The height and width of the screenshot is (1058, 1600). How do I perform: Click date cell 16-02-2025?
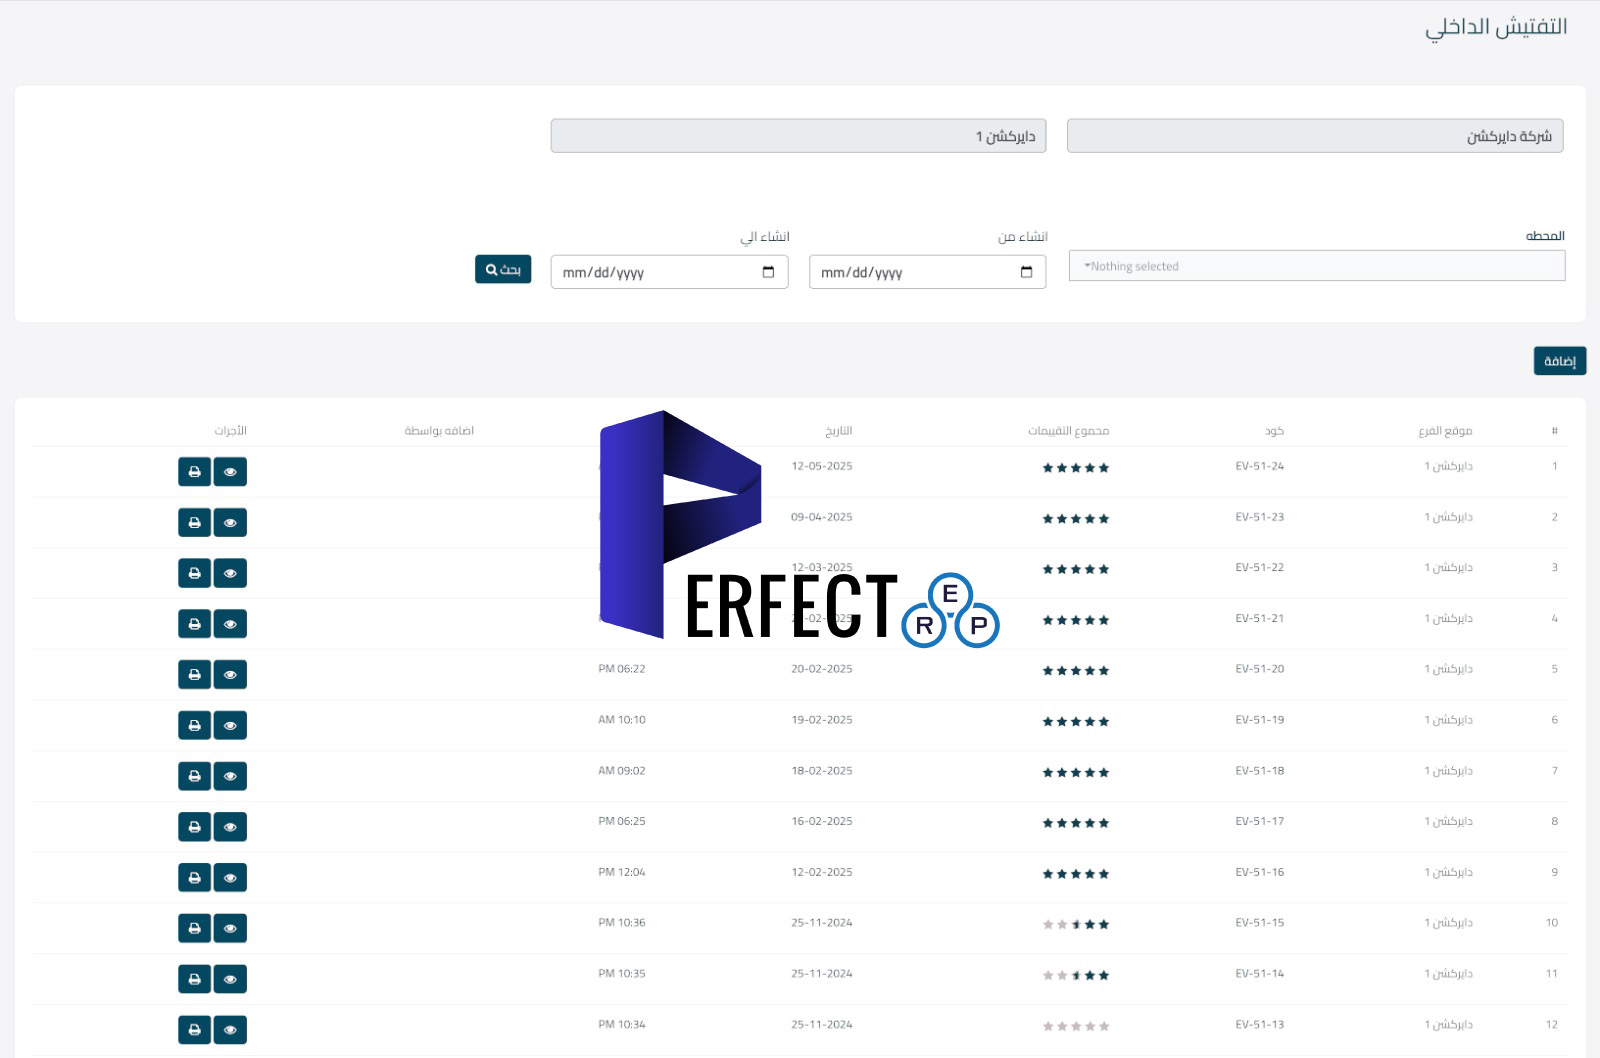(822, 821)
